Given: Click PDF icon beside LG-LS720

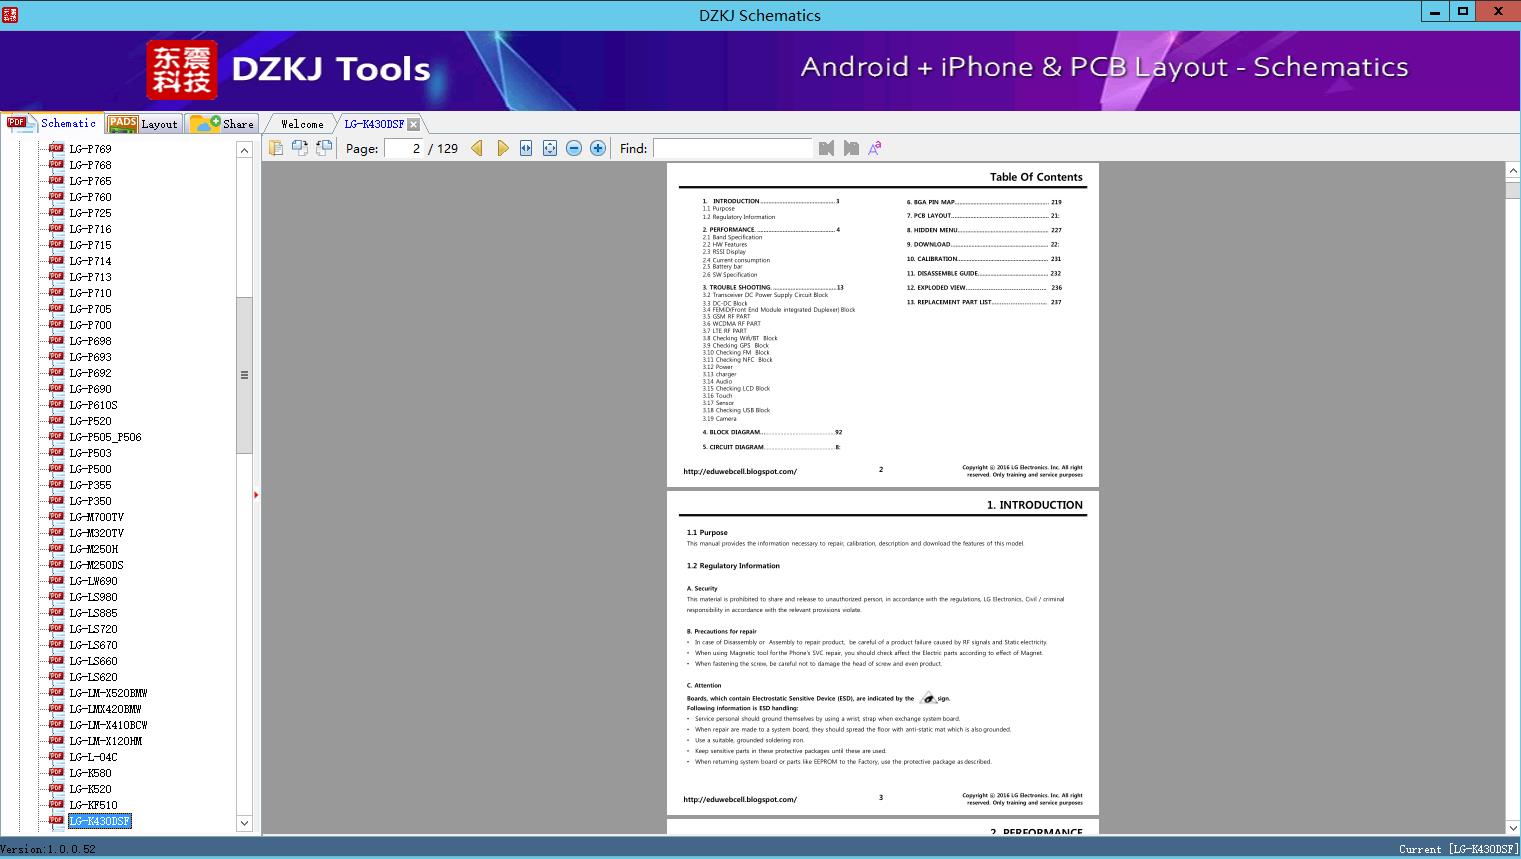Looking at the screenshot, I should [56, 628].
